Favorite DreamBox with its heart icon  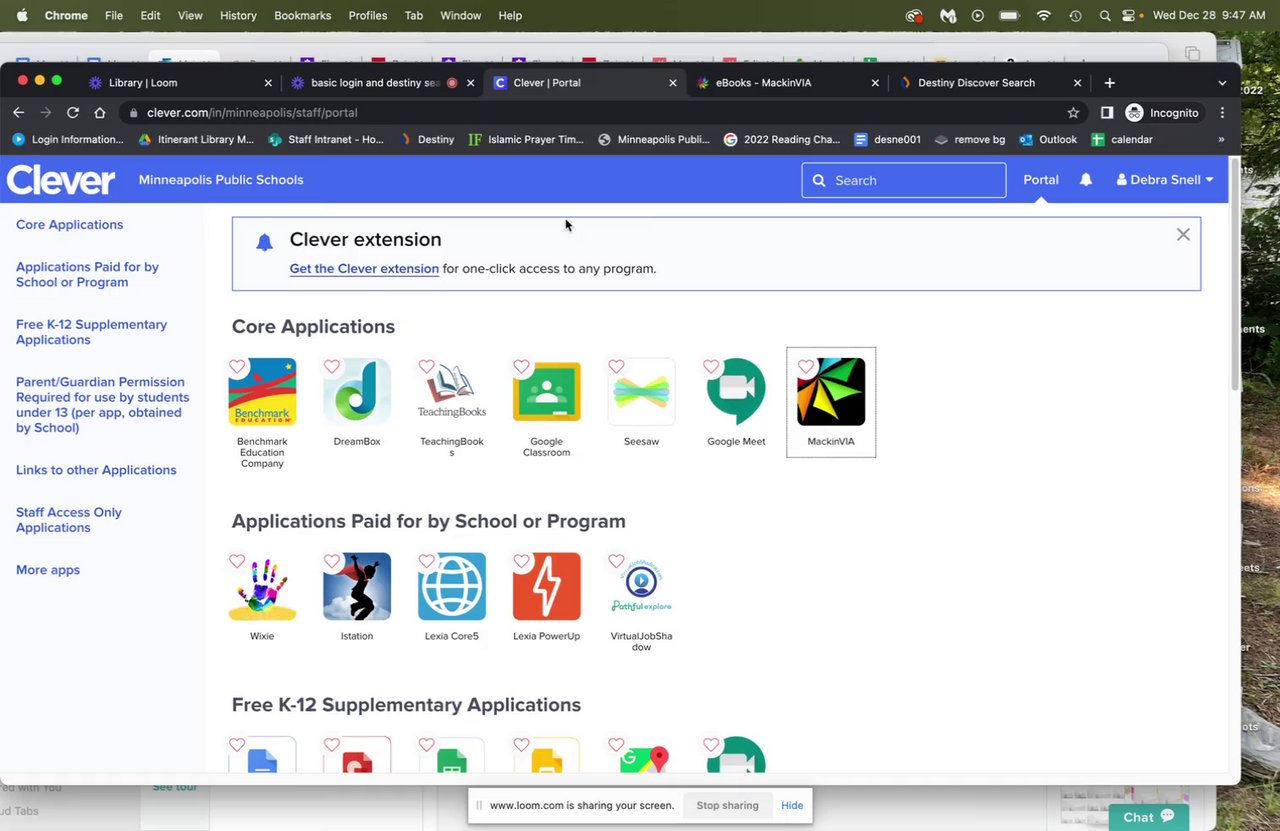[332, 367]
